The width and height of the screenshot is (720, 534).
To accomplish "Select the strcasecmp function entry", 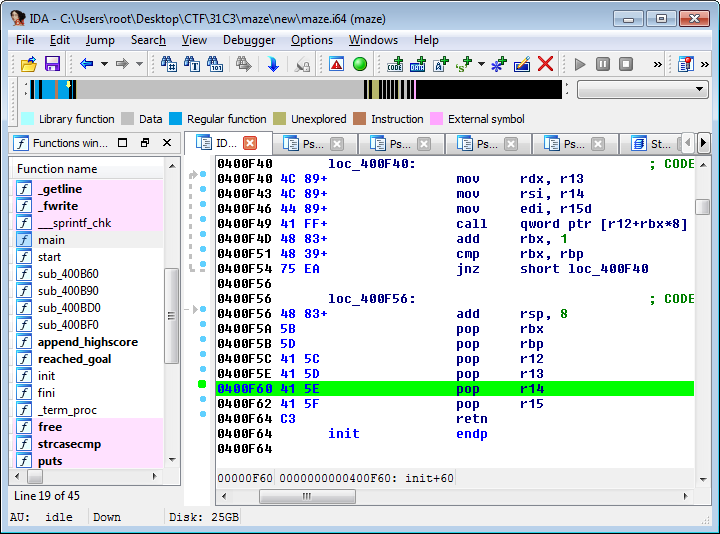I will (69, 444).
